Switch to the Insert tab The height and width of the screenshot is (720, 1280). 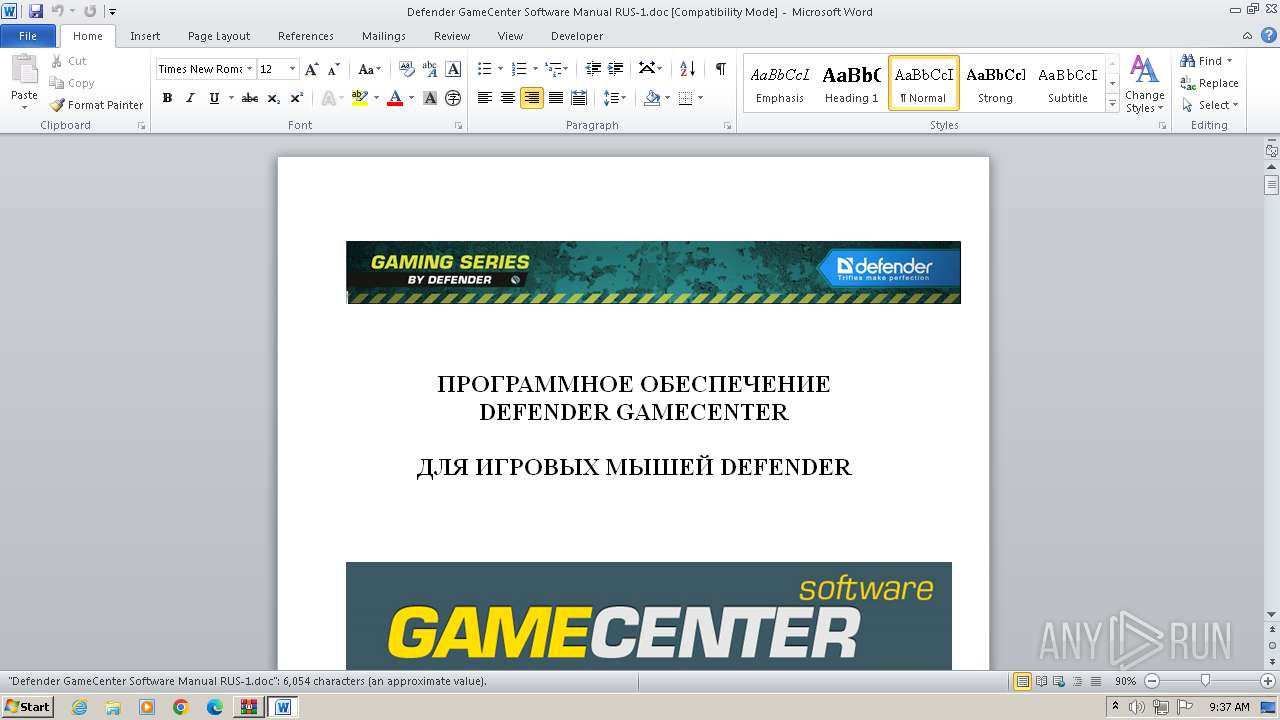145,36
